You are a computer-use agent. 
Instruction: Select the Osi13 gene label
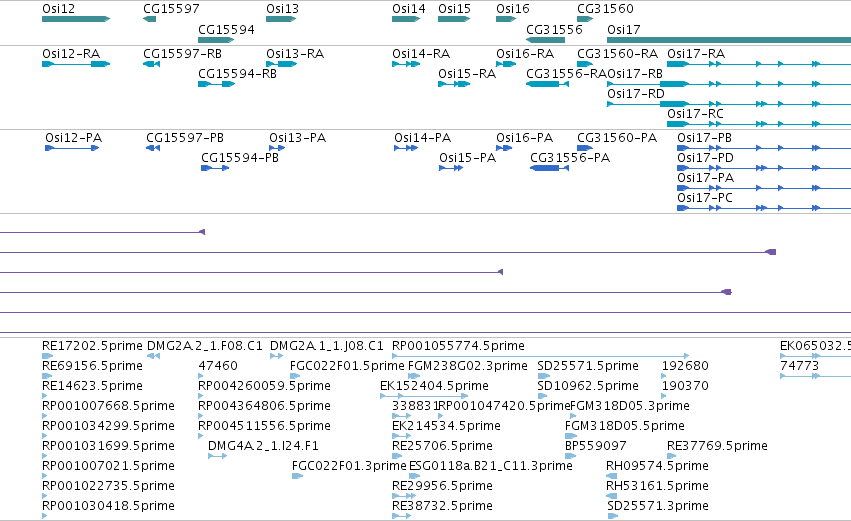282,9
